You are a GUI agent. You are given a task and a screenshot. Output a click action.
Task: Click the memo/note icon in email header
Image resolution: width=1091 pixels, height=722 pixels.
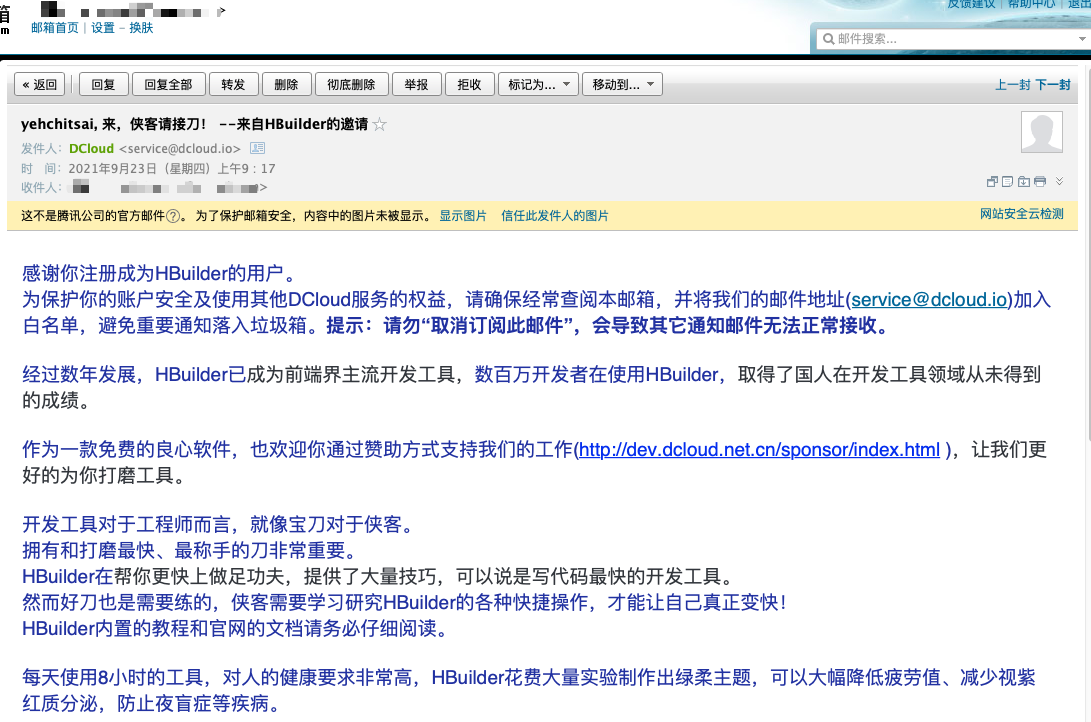point(1008,180)
